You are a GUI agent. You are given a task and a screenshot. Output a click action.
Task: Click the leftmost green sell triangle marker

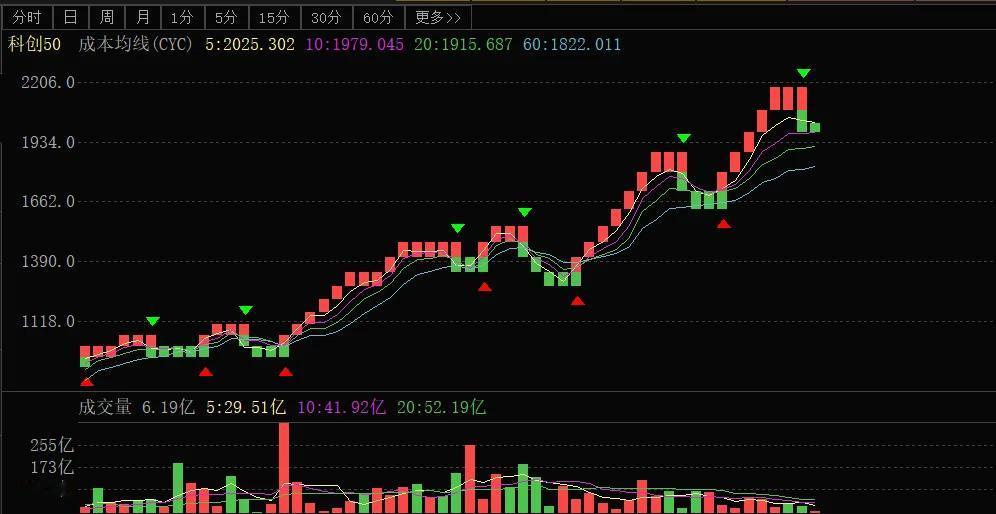pyautogui.click(x=152, y=321)
